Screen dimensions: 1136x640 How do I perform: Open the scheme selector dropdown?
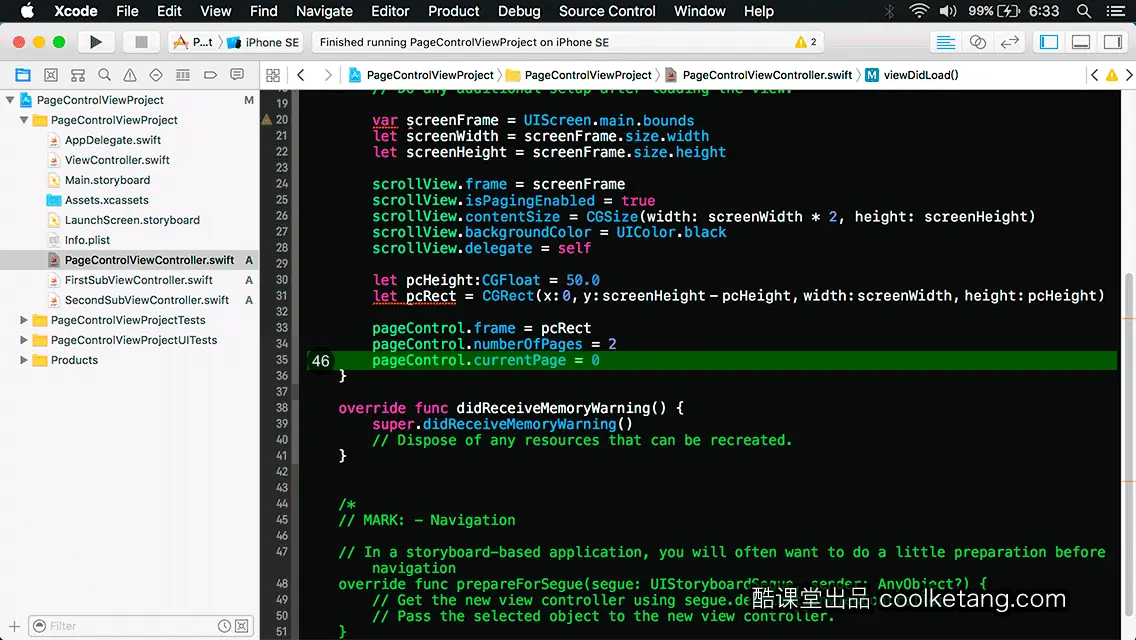tap(194, 42)
